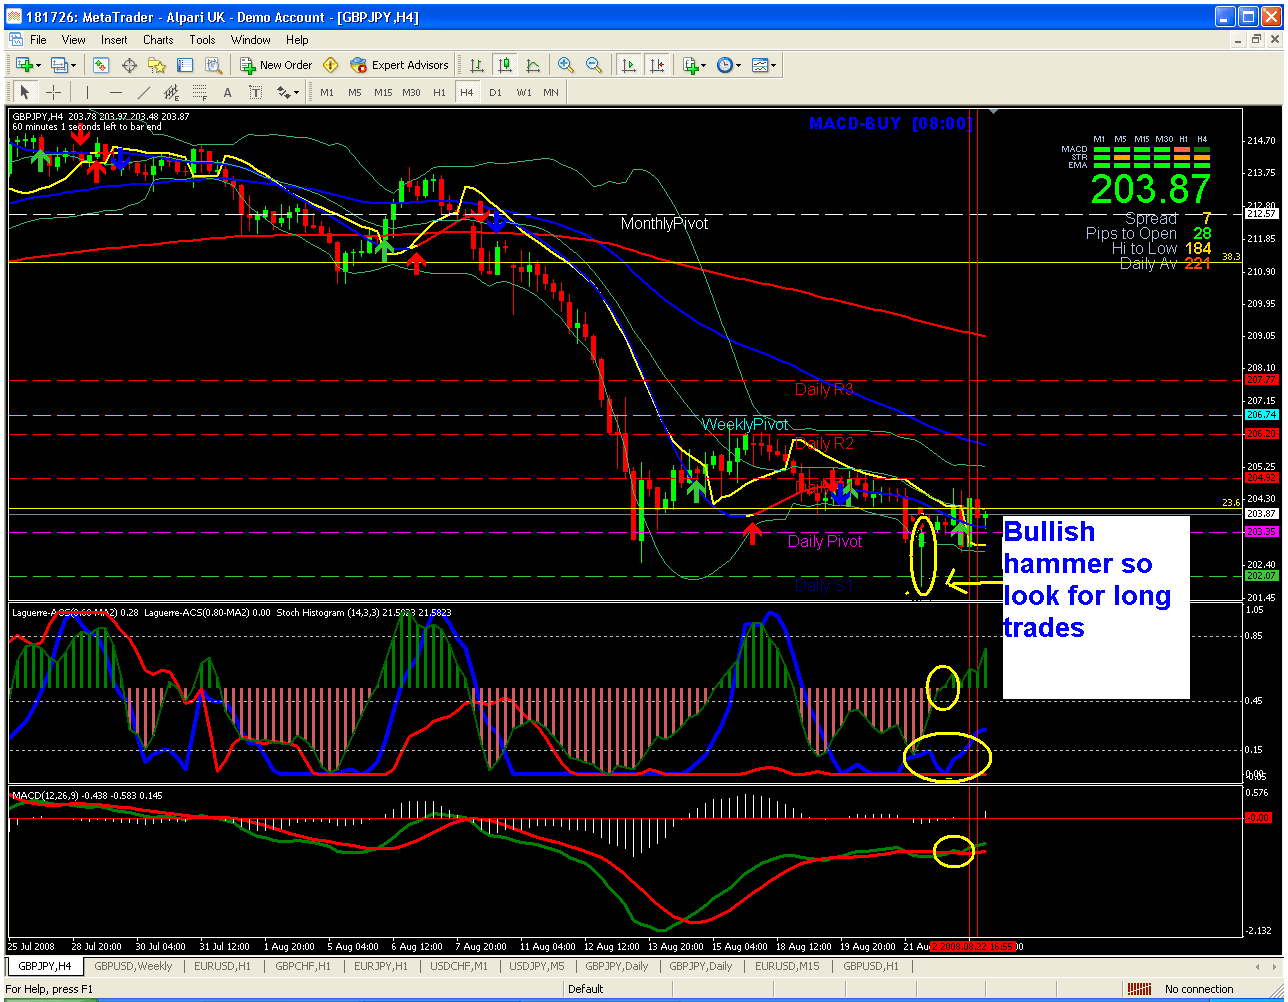Expand the arrows tool dropdown arrow
The height and width of the screenshot is (1002, 1288).
coord(297,92)
